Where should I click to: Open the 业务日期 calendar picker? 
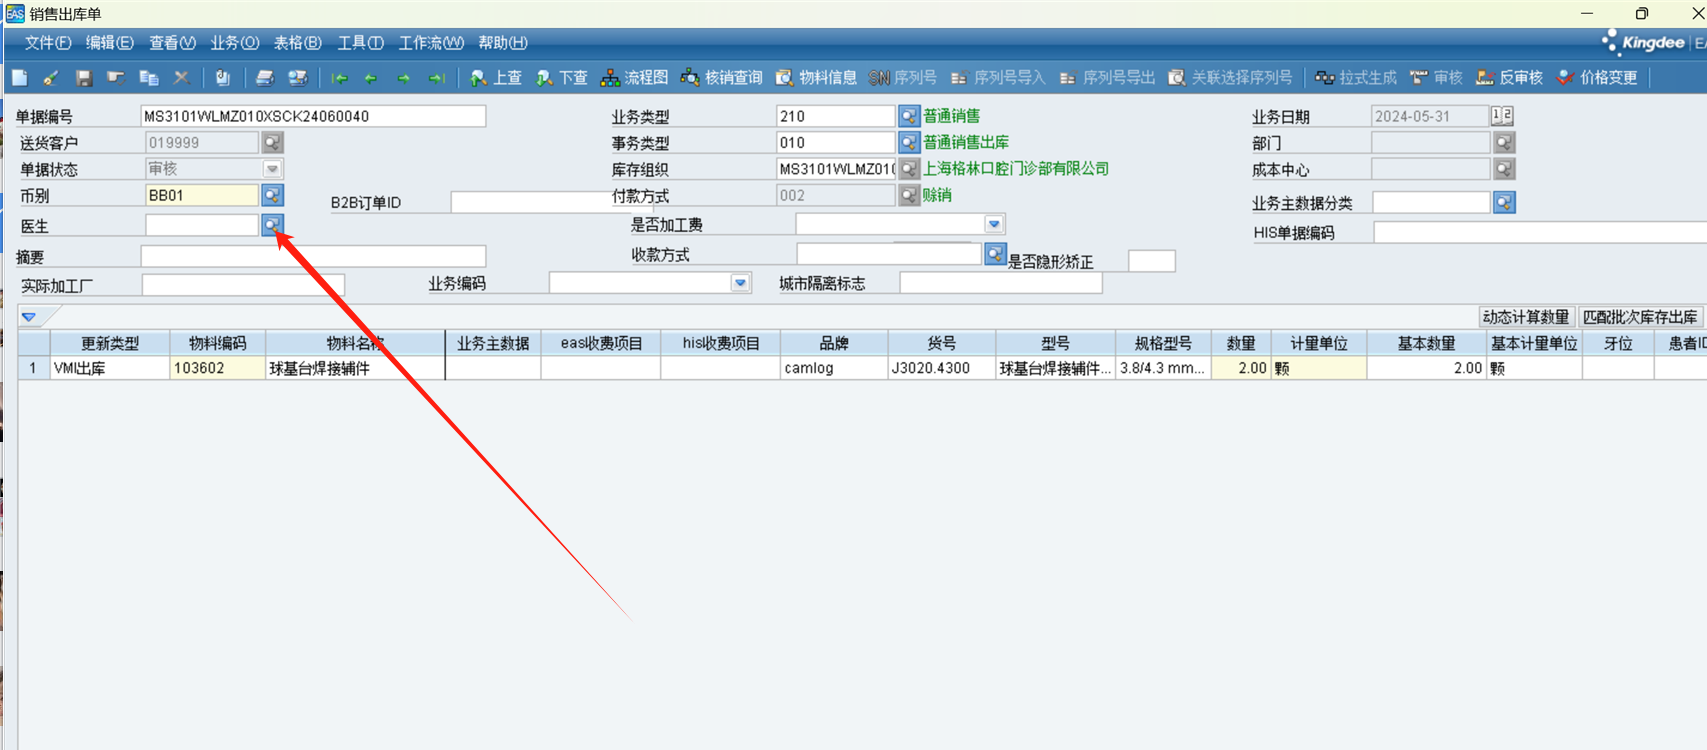pos(1502,116)
